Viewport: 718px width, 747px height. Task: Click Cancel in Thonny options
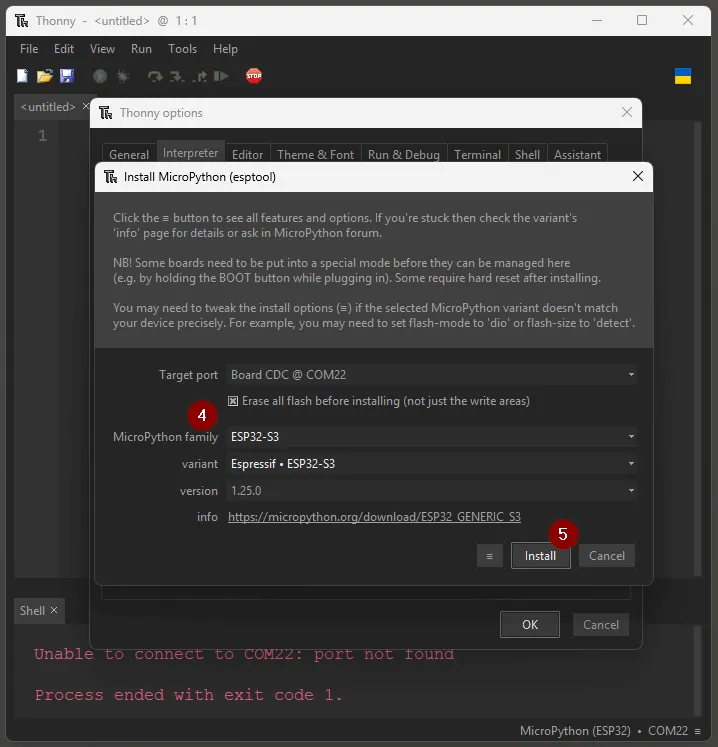601,625
